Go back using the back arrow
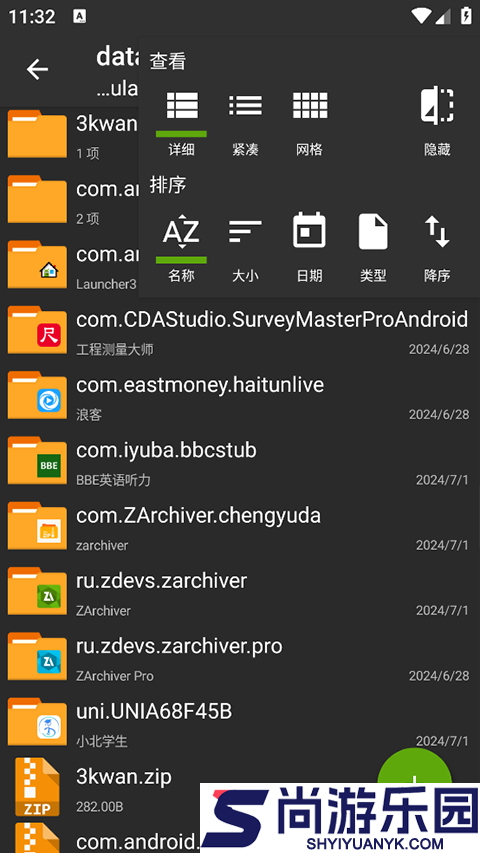 coord(37,70)
